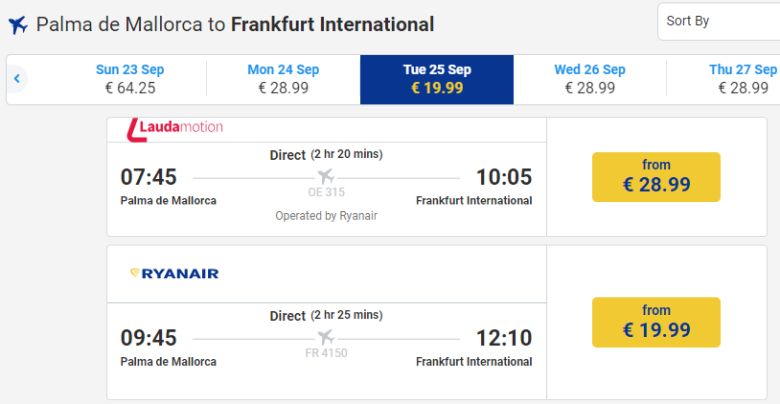Viewport: 780px width, 404px height.
Task: Switch to the Thu 27 Sep date tab
Action: 742,79
